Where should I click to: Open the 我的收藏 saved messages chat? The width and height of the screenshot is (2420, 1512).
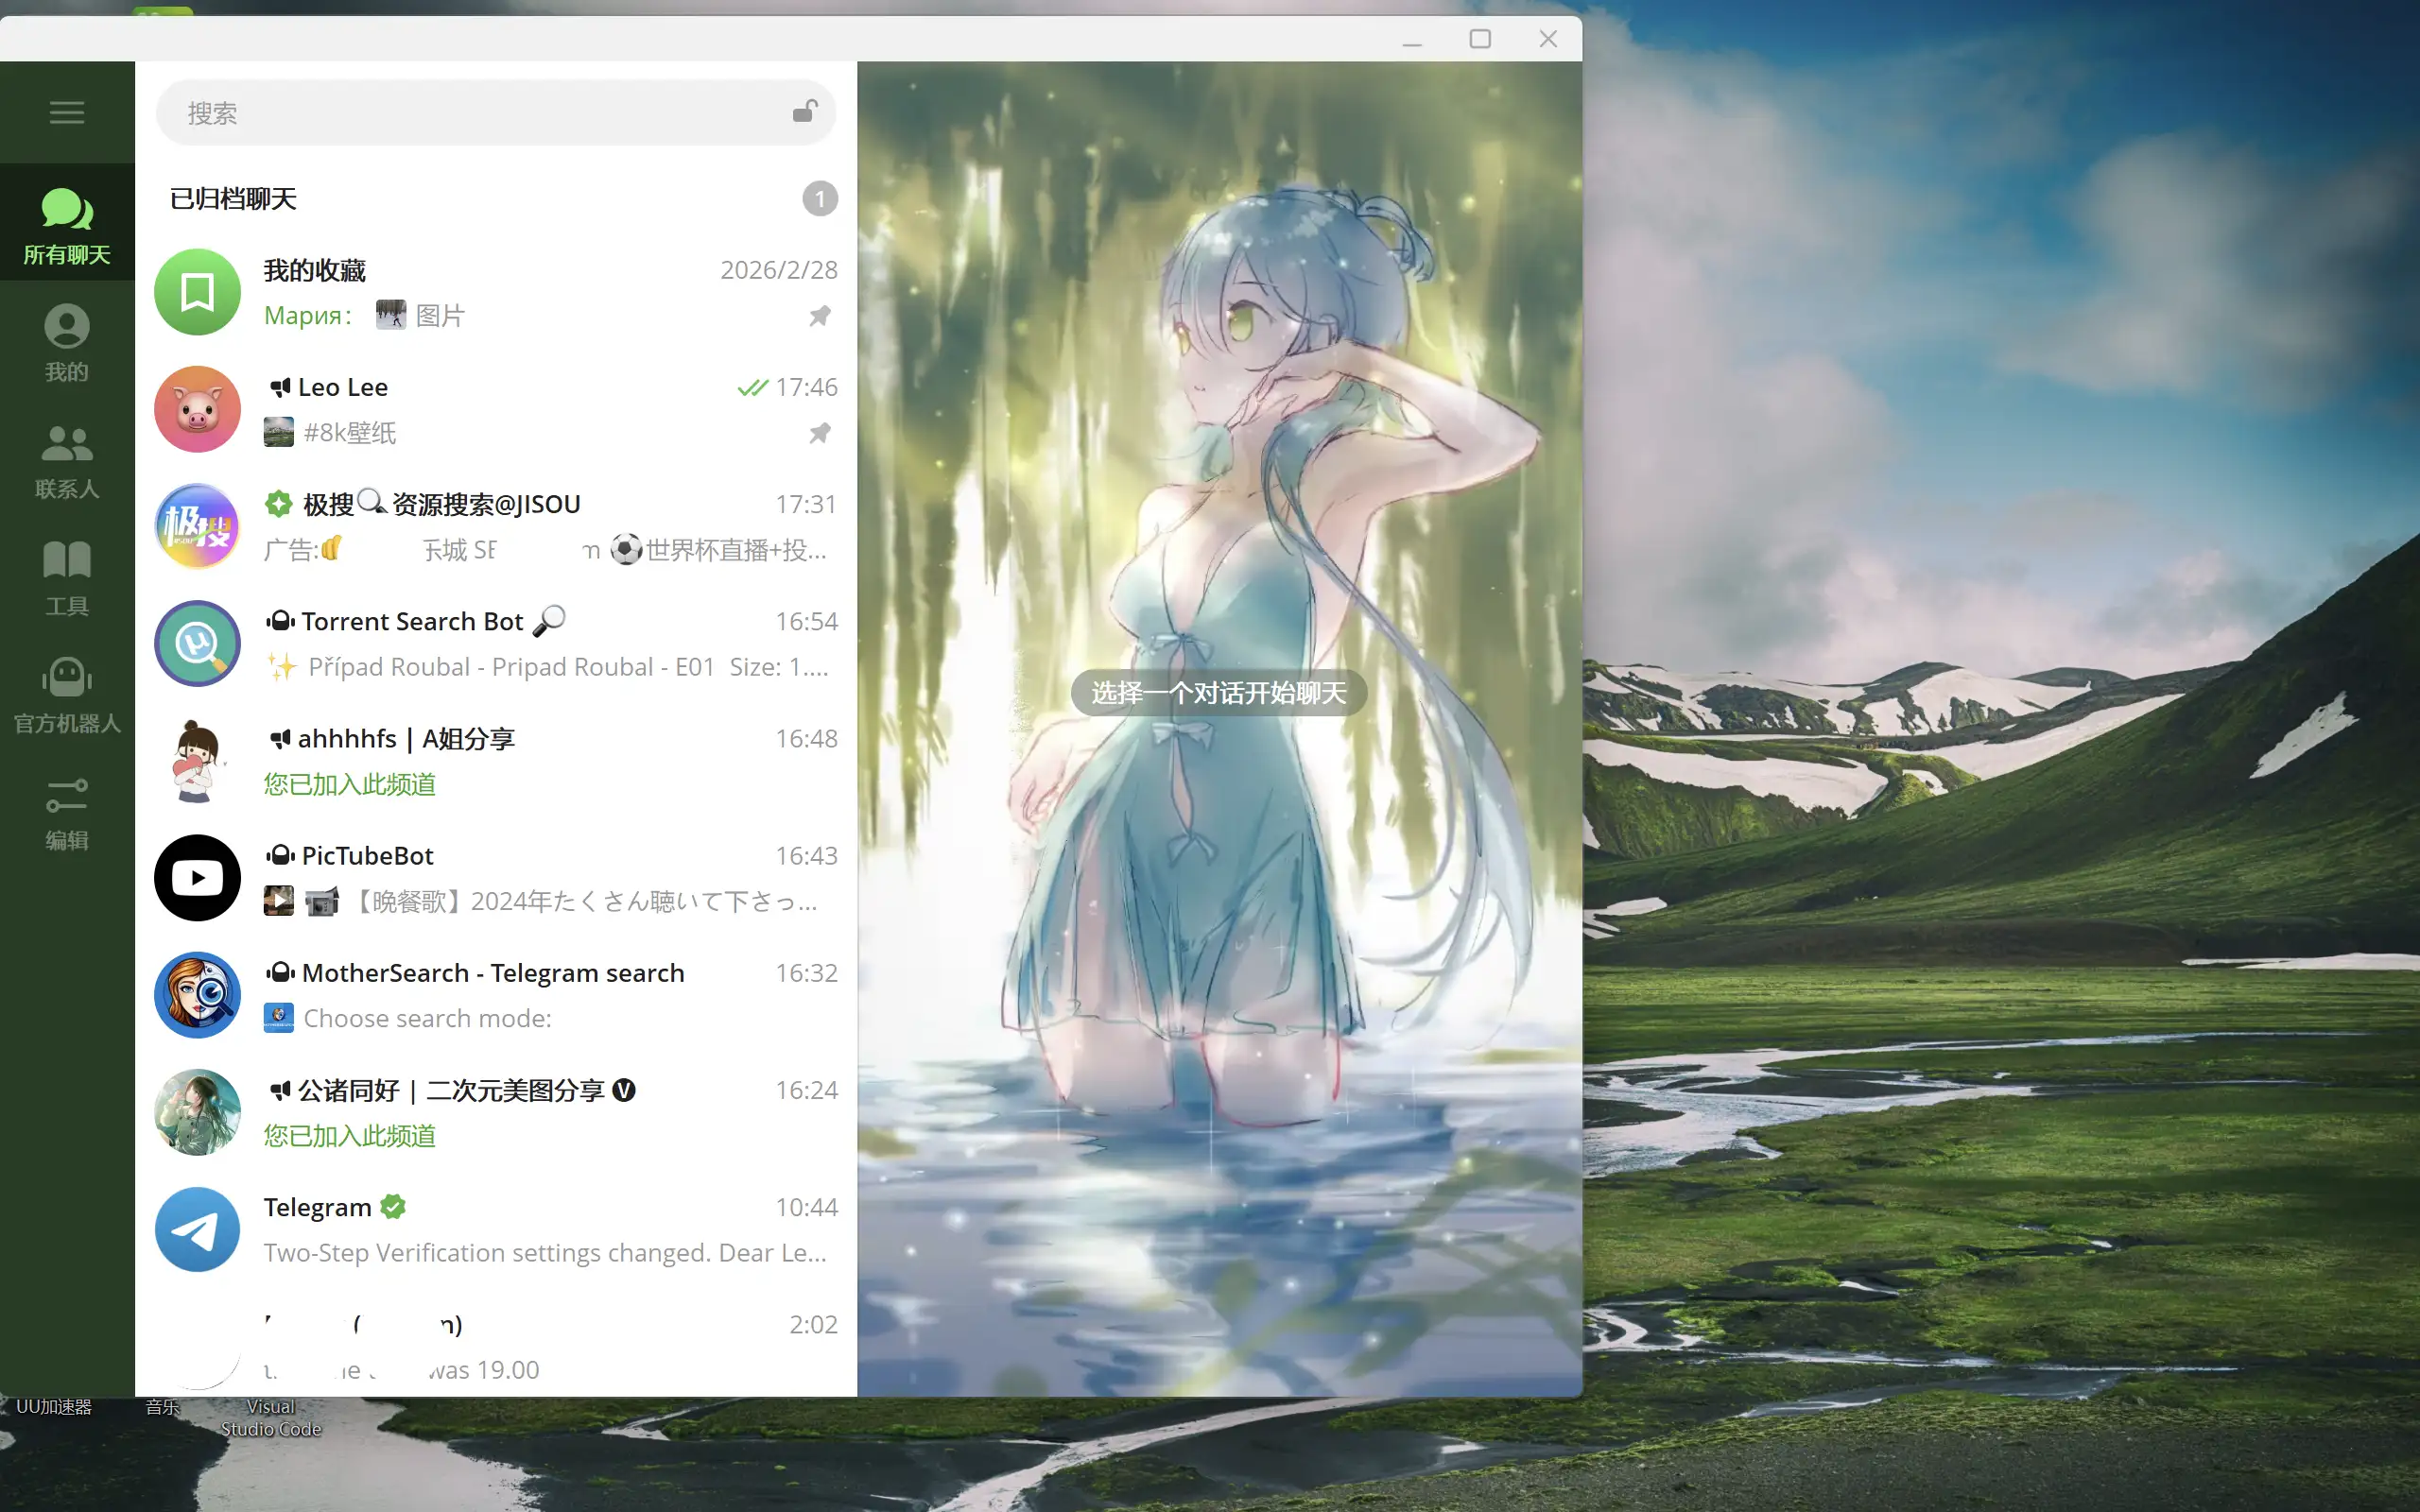(x=496, y=292)
